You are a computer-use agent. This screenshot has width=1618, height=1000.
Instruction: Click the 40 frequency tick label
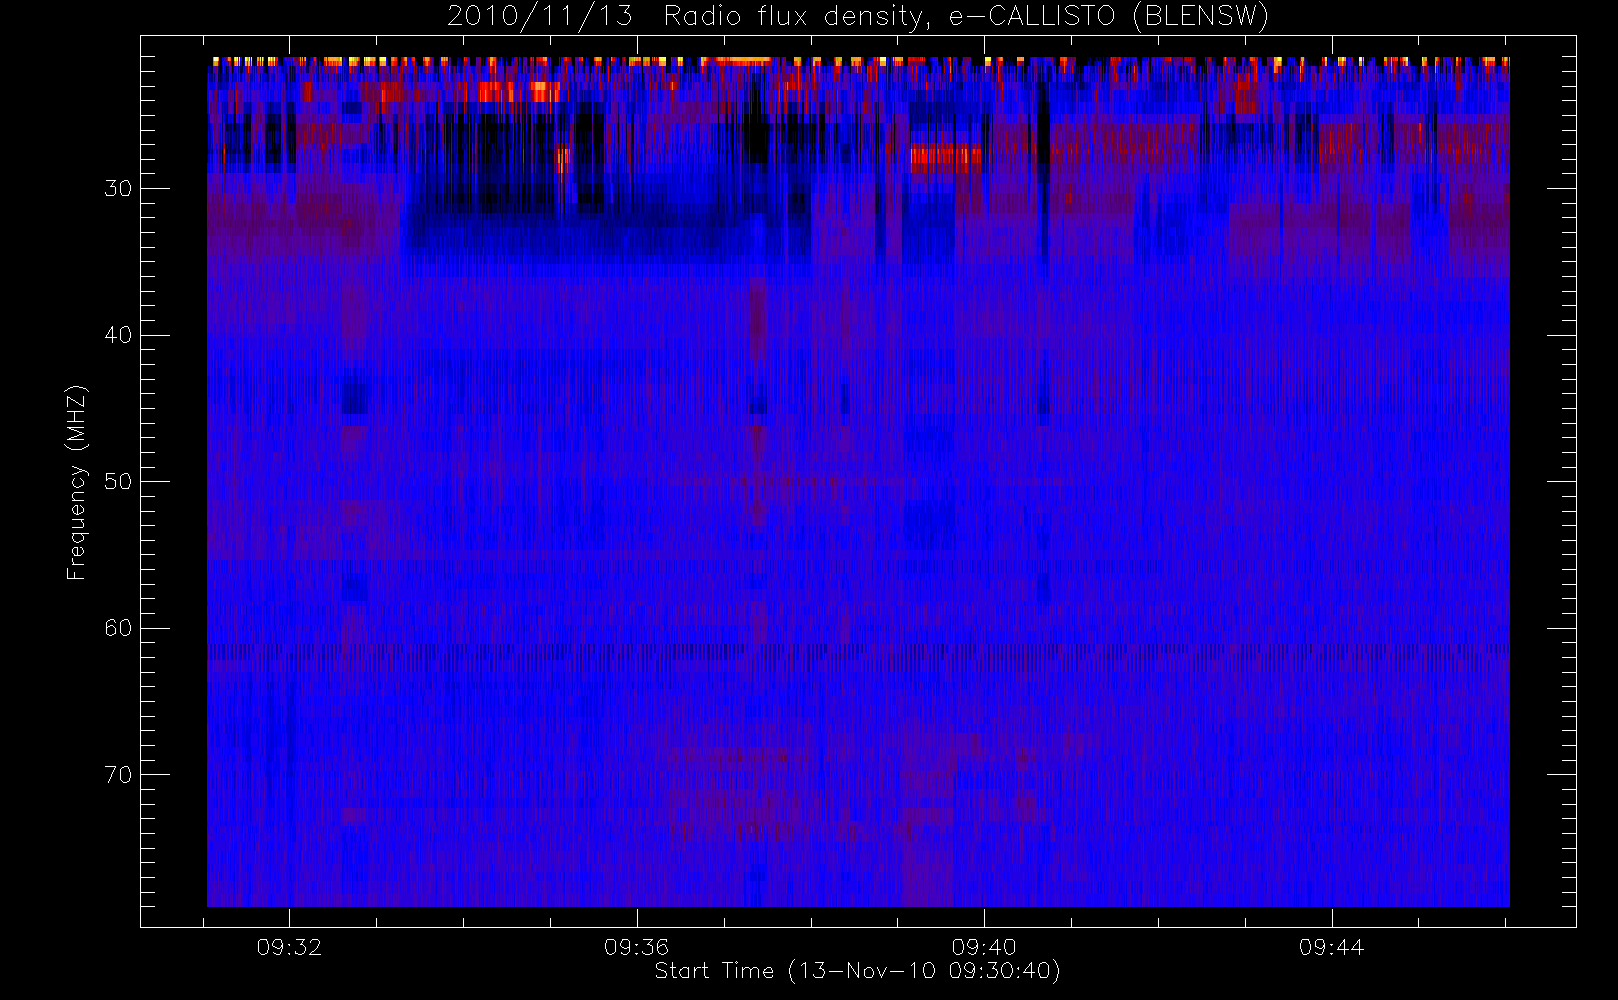pyautogui.click(x=118, y=335)
